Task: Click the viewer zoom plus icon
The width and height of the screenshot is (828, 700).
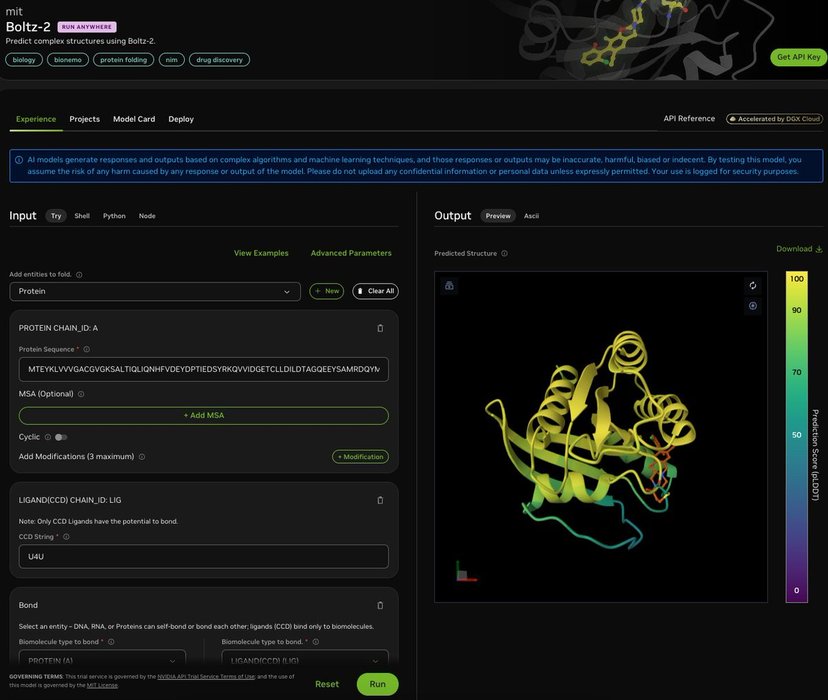Action: (x=752, y=306)
